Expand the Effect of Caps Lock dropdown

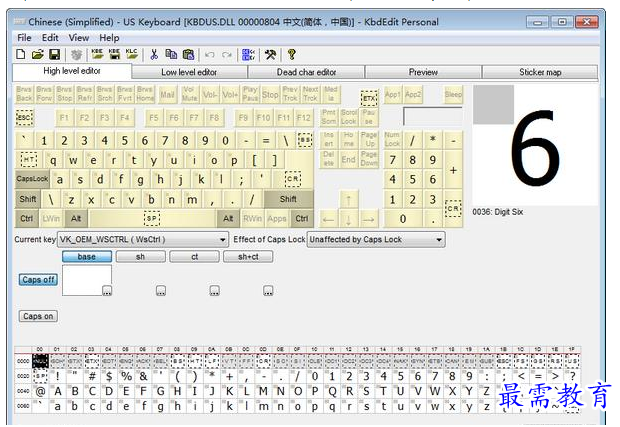pos(439,240)
